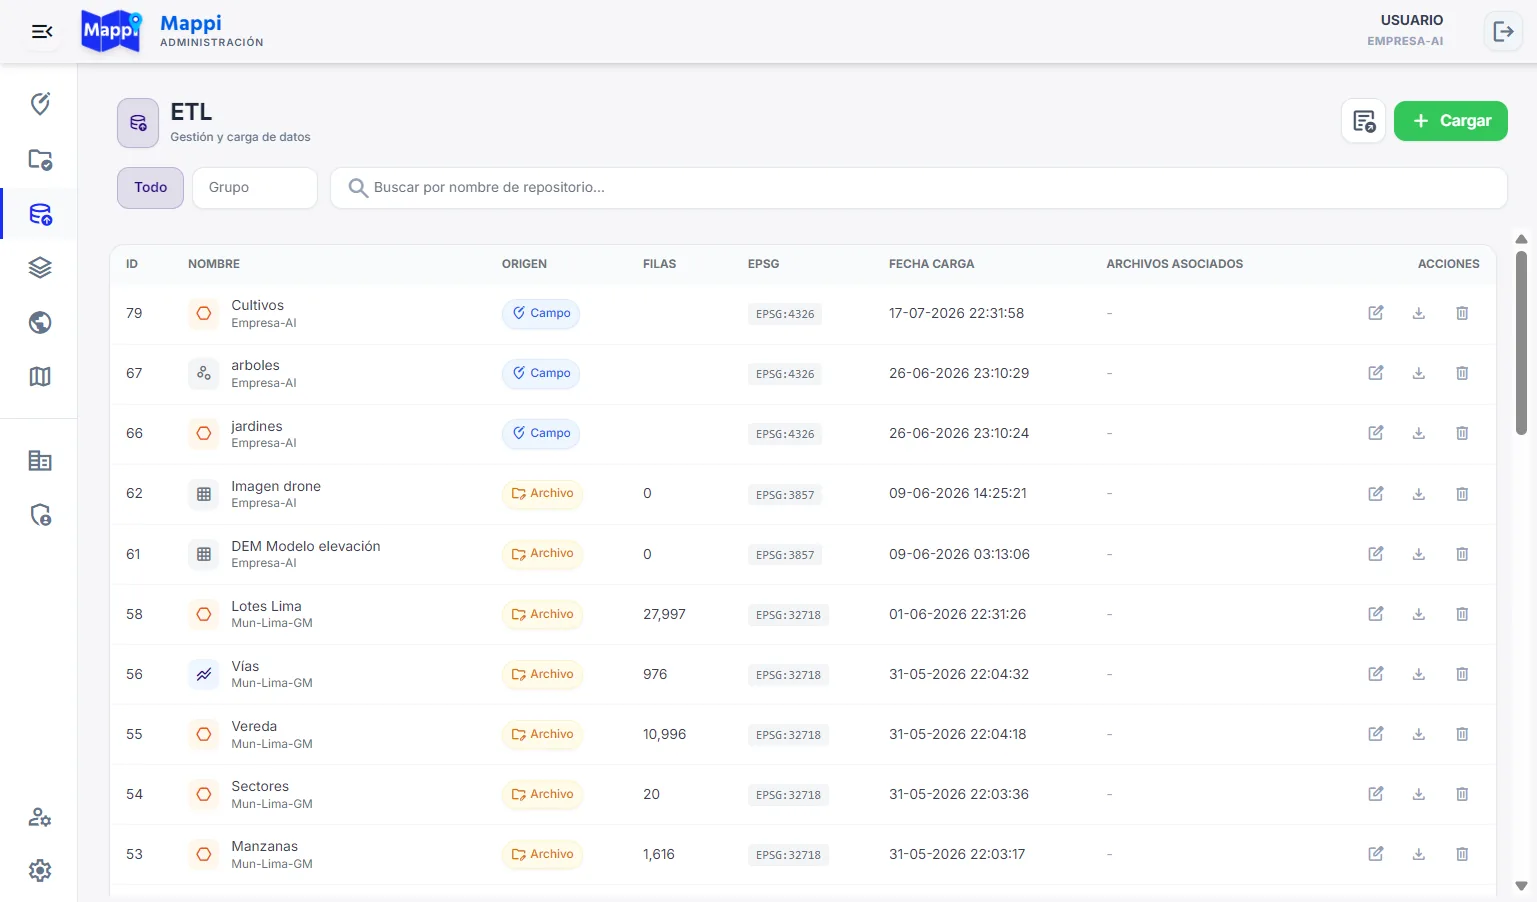Edit the Manzanas repository
Screen dimensions: 1537x902
pos(1376,854)
